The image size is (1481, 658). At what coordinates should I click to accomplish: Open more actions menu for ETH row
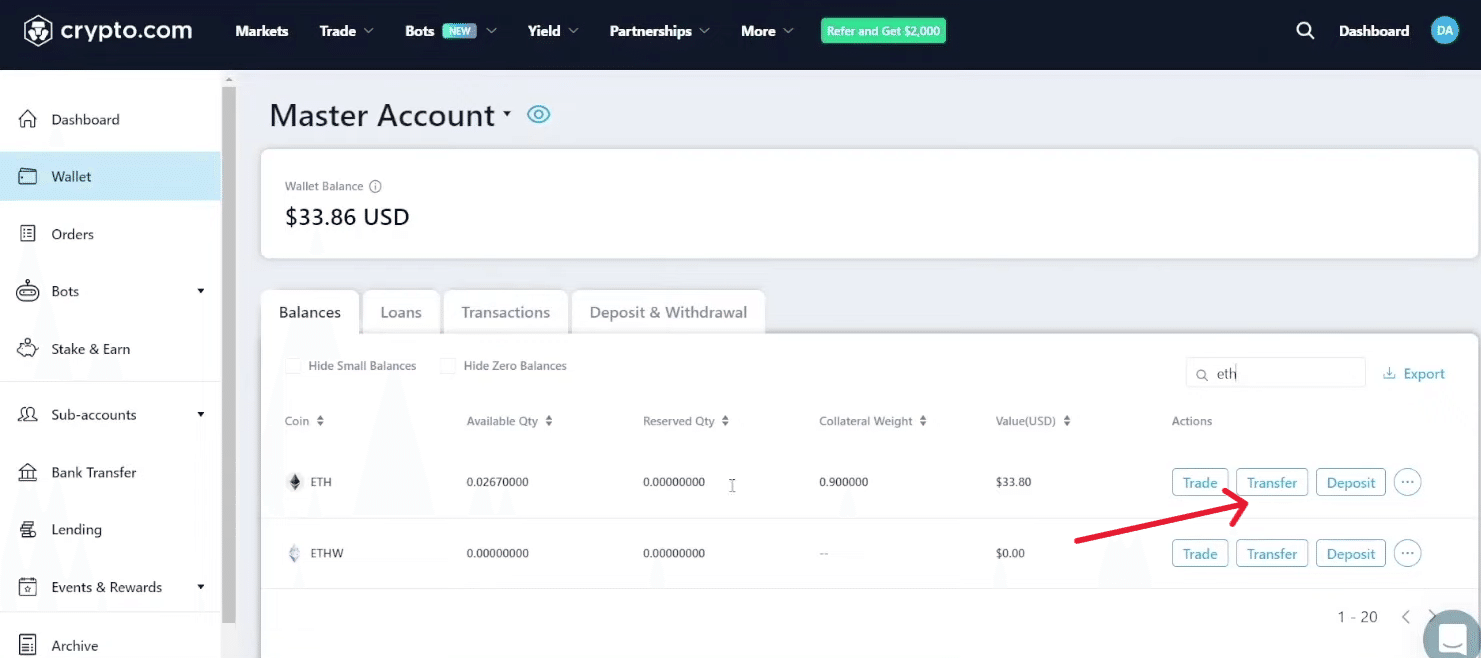tap(1407, 482)
